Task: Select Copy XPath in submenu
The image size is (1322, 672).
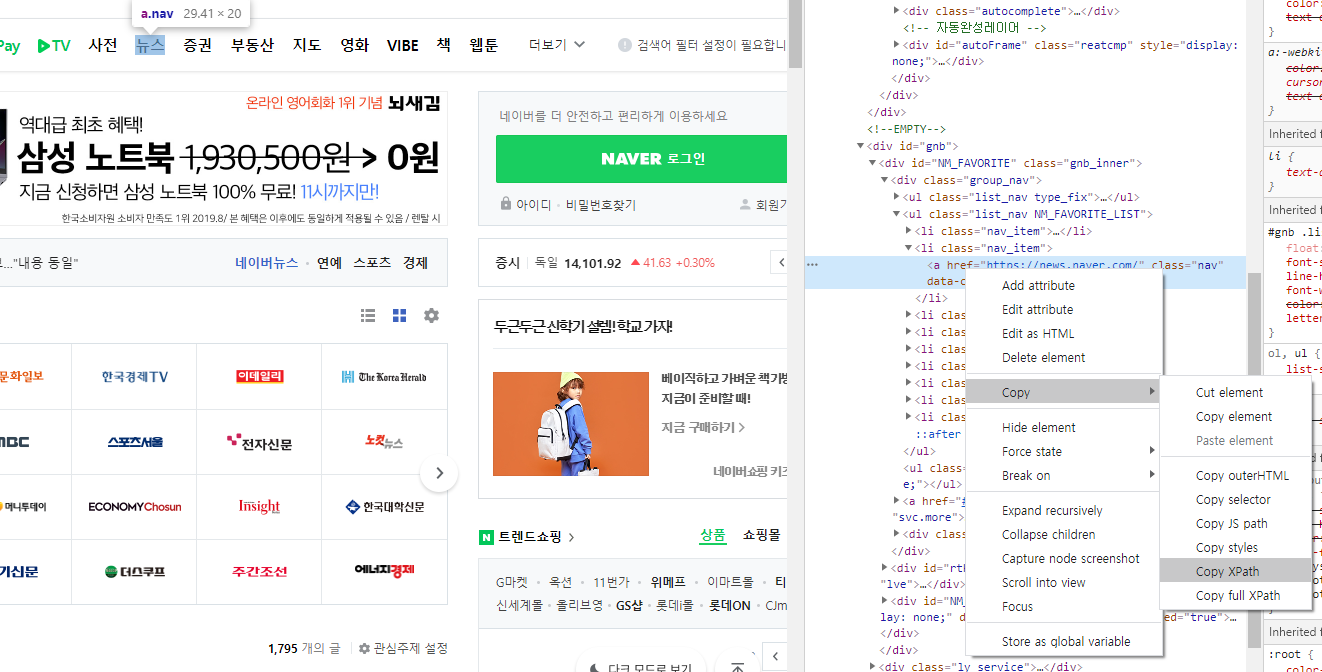Action: pos(1235,571)
